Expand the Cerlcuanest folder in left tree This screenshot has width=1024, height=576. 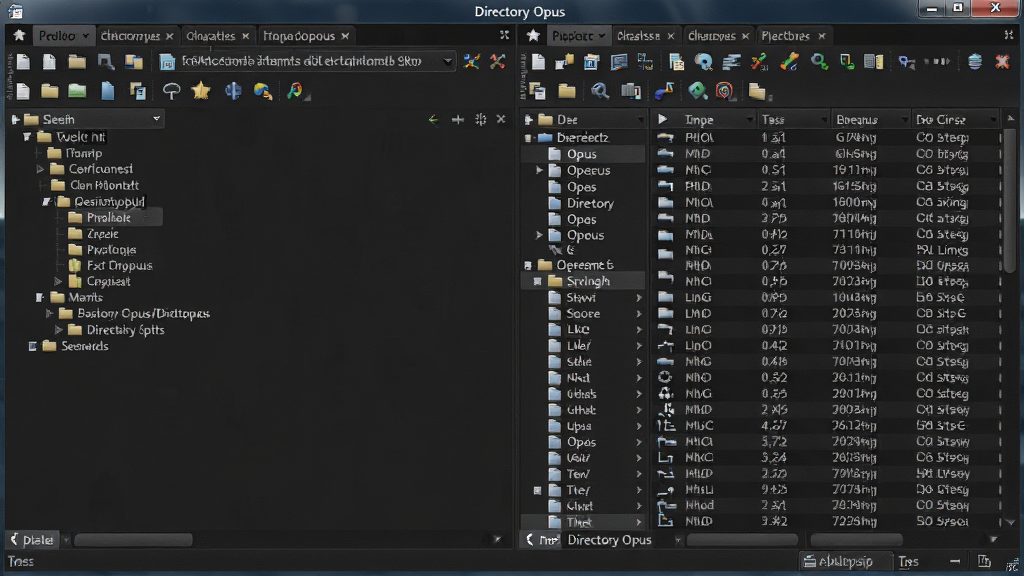pyautogui.click(x=40, y=169)
